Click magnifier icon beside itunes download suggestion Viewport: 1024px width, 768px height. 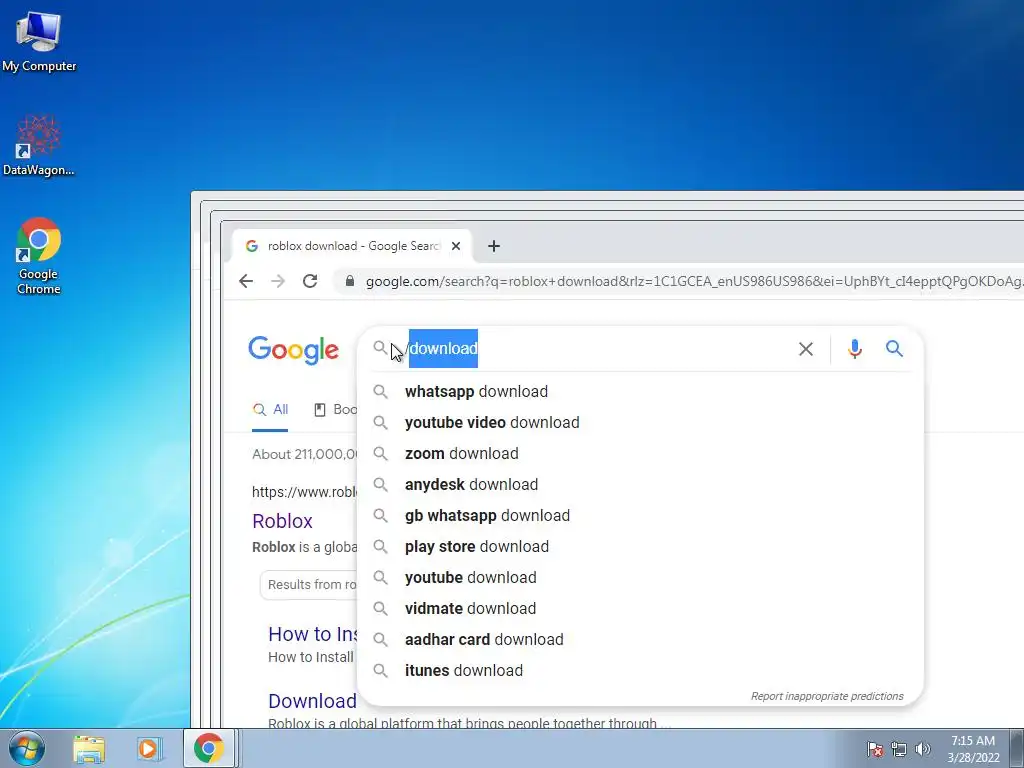(380, 671)
